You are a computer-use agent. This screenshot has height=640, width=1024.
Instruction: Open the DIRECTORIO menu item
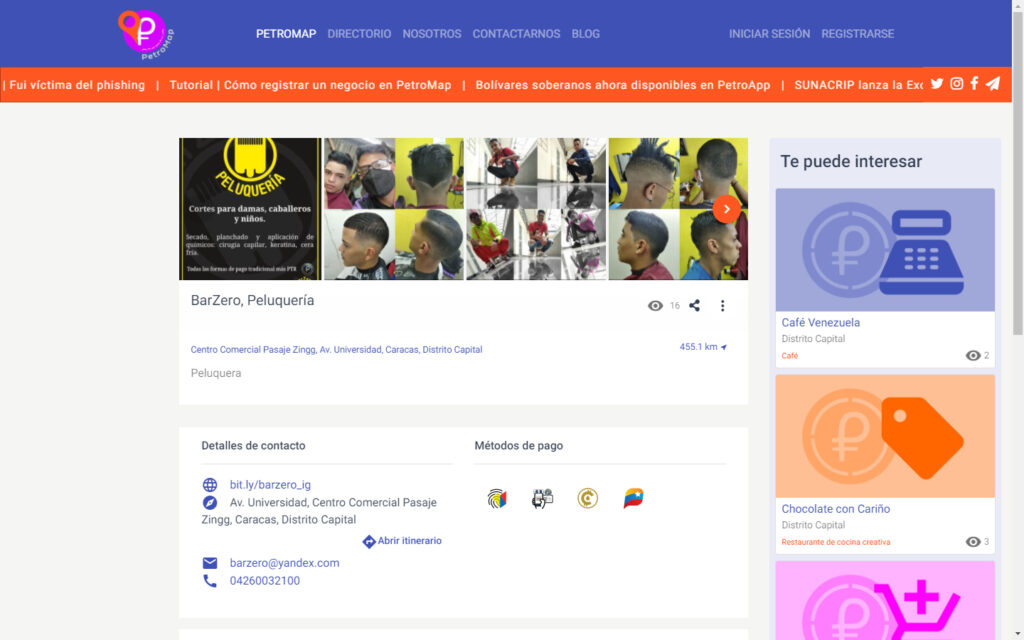tap(359, 34)
